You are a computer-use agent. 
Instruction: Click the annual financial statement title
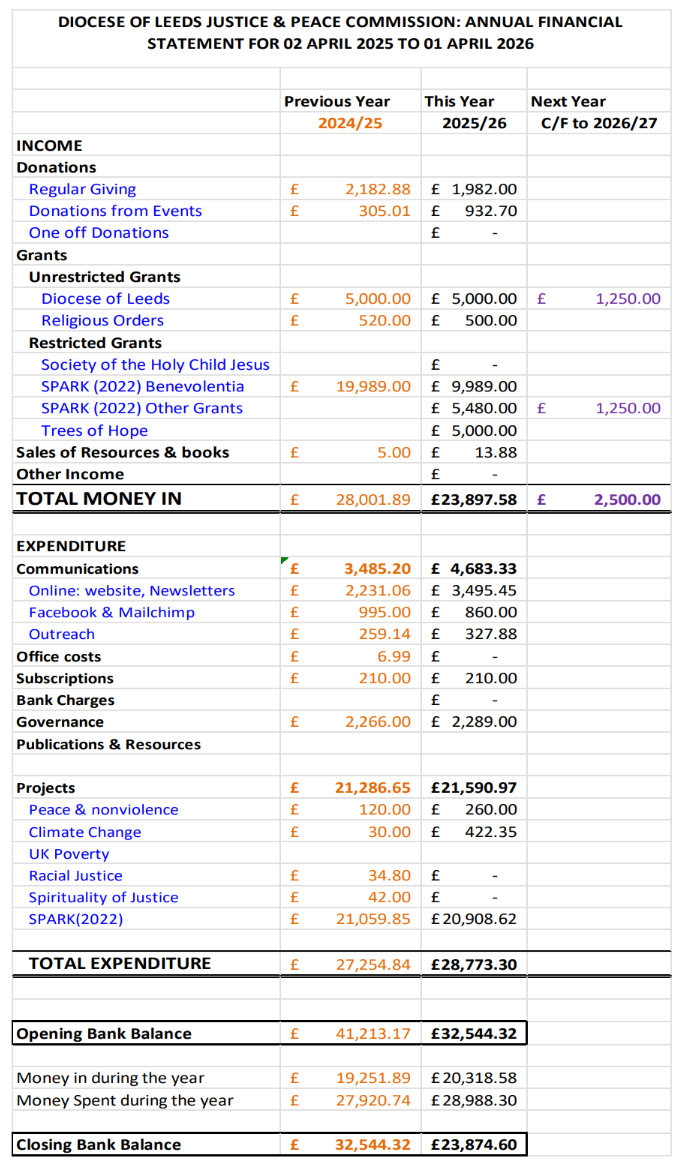click(341, 33)
